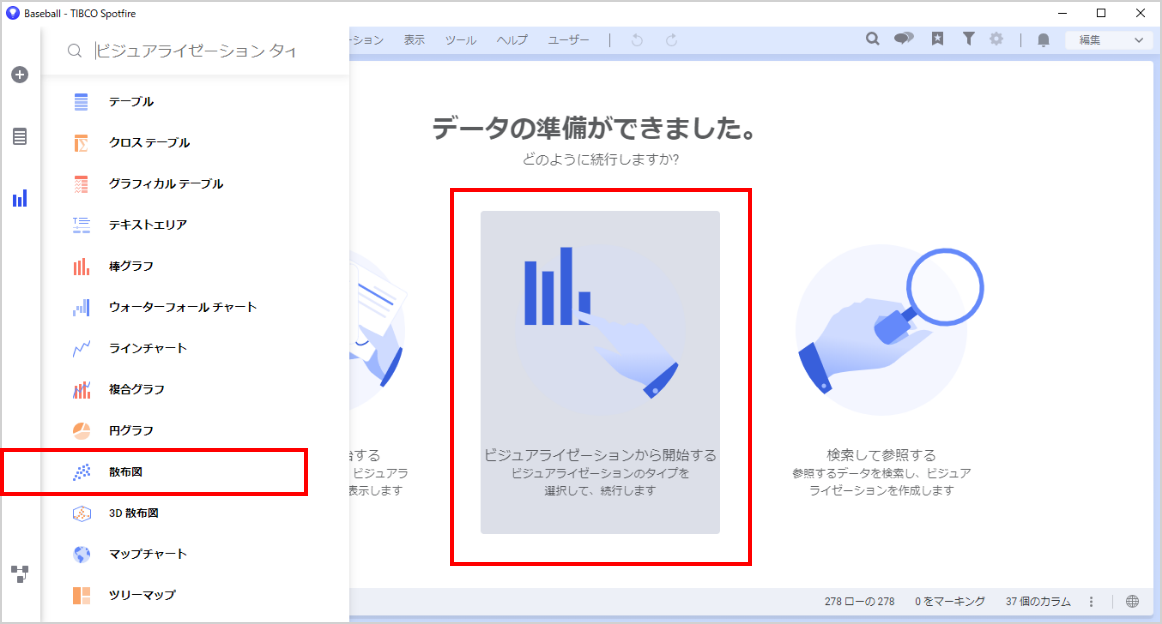The width and height of the screenshot is (1162, 624).
Task: Click the ビジュアライゼーションから開始する card
Action: 600,372
